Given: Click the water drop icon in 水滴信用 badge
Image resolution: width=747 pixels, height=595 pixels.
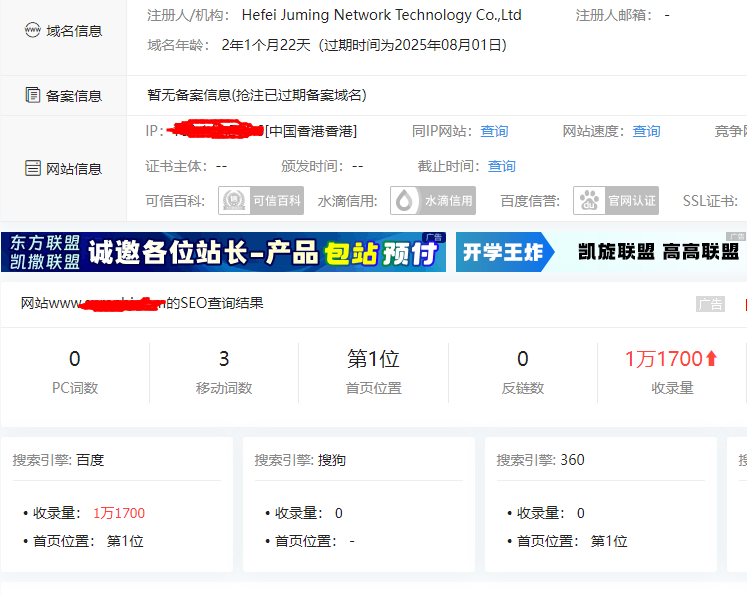Looking at the screenshot, I should (x=404, y=201).
